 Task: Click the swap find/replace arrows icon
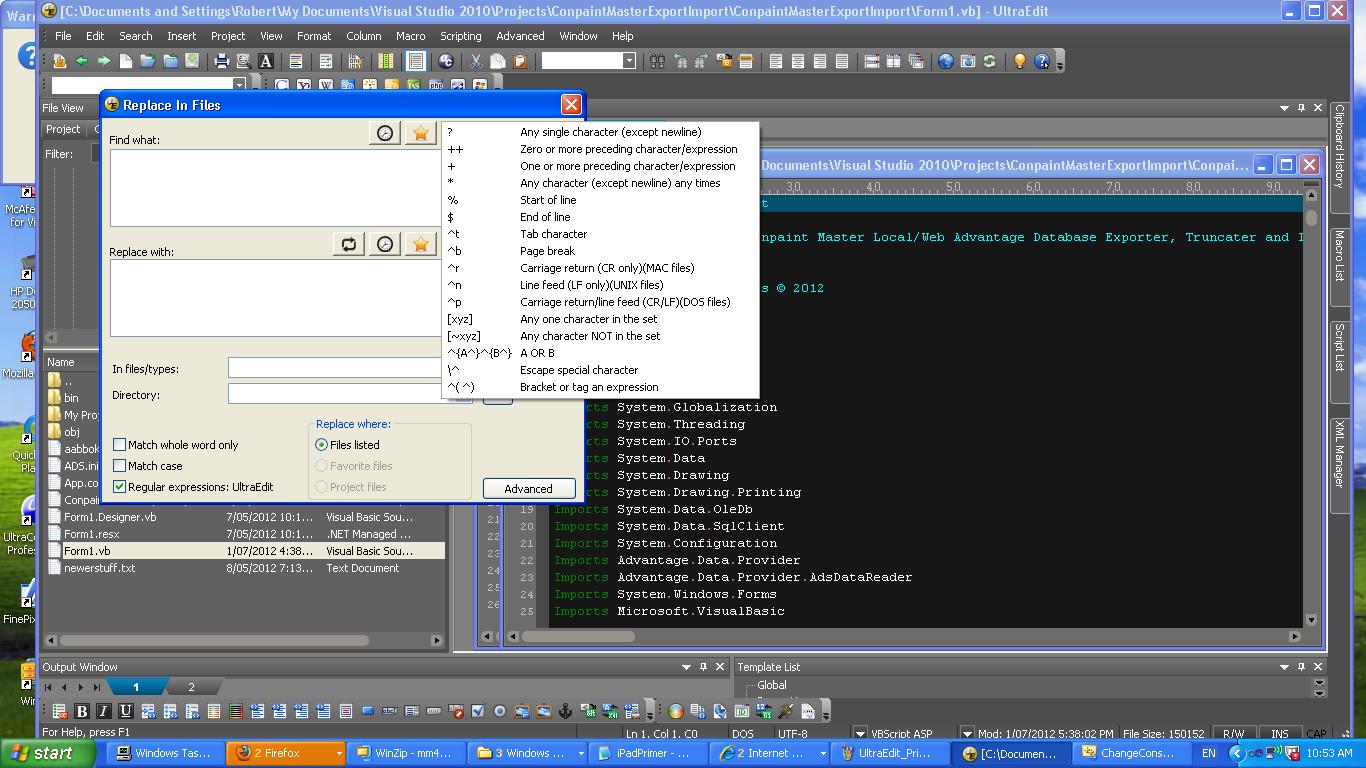click(x=349, y=244)
